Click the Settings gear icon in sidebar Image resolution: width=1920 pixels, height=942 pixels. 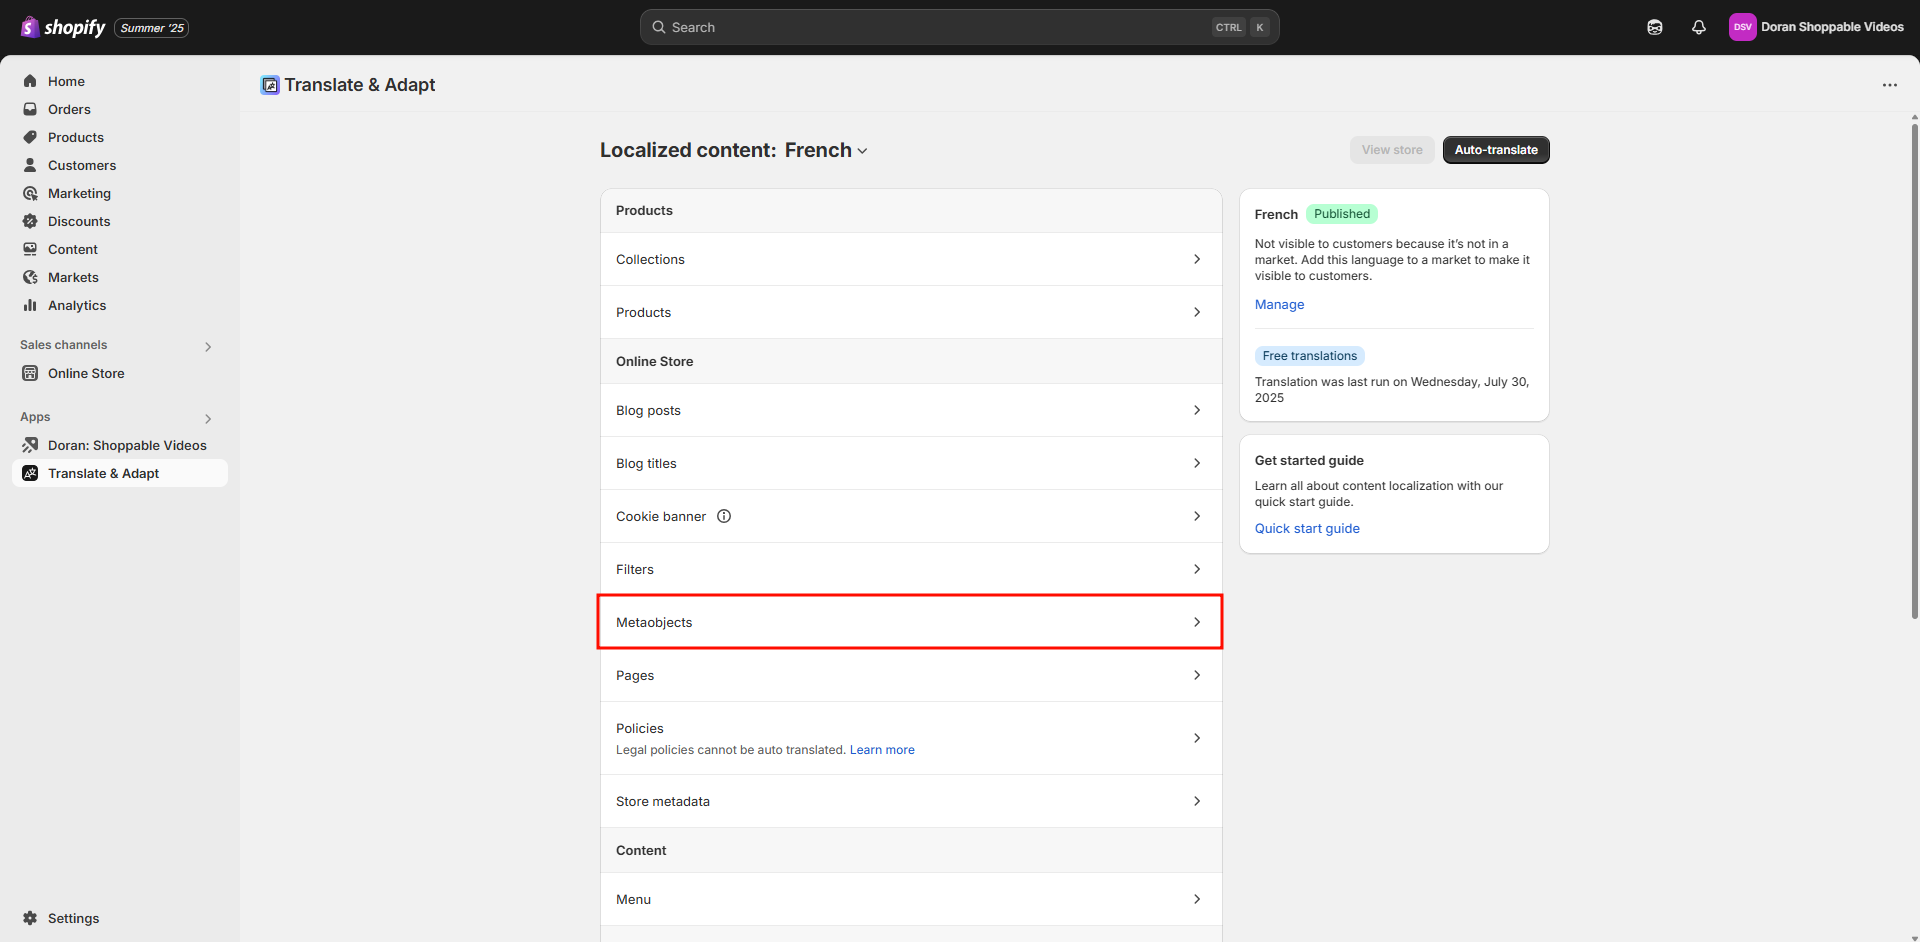coord(30,918)
